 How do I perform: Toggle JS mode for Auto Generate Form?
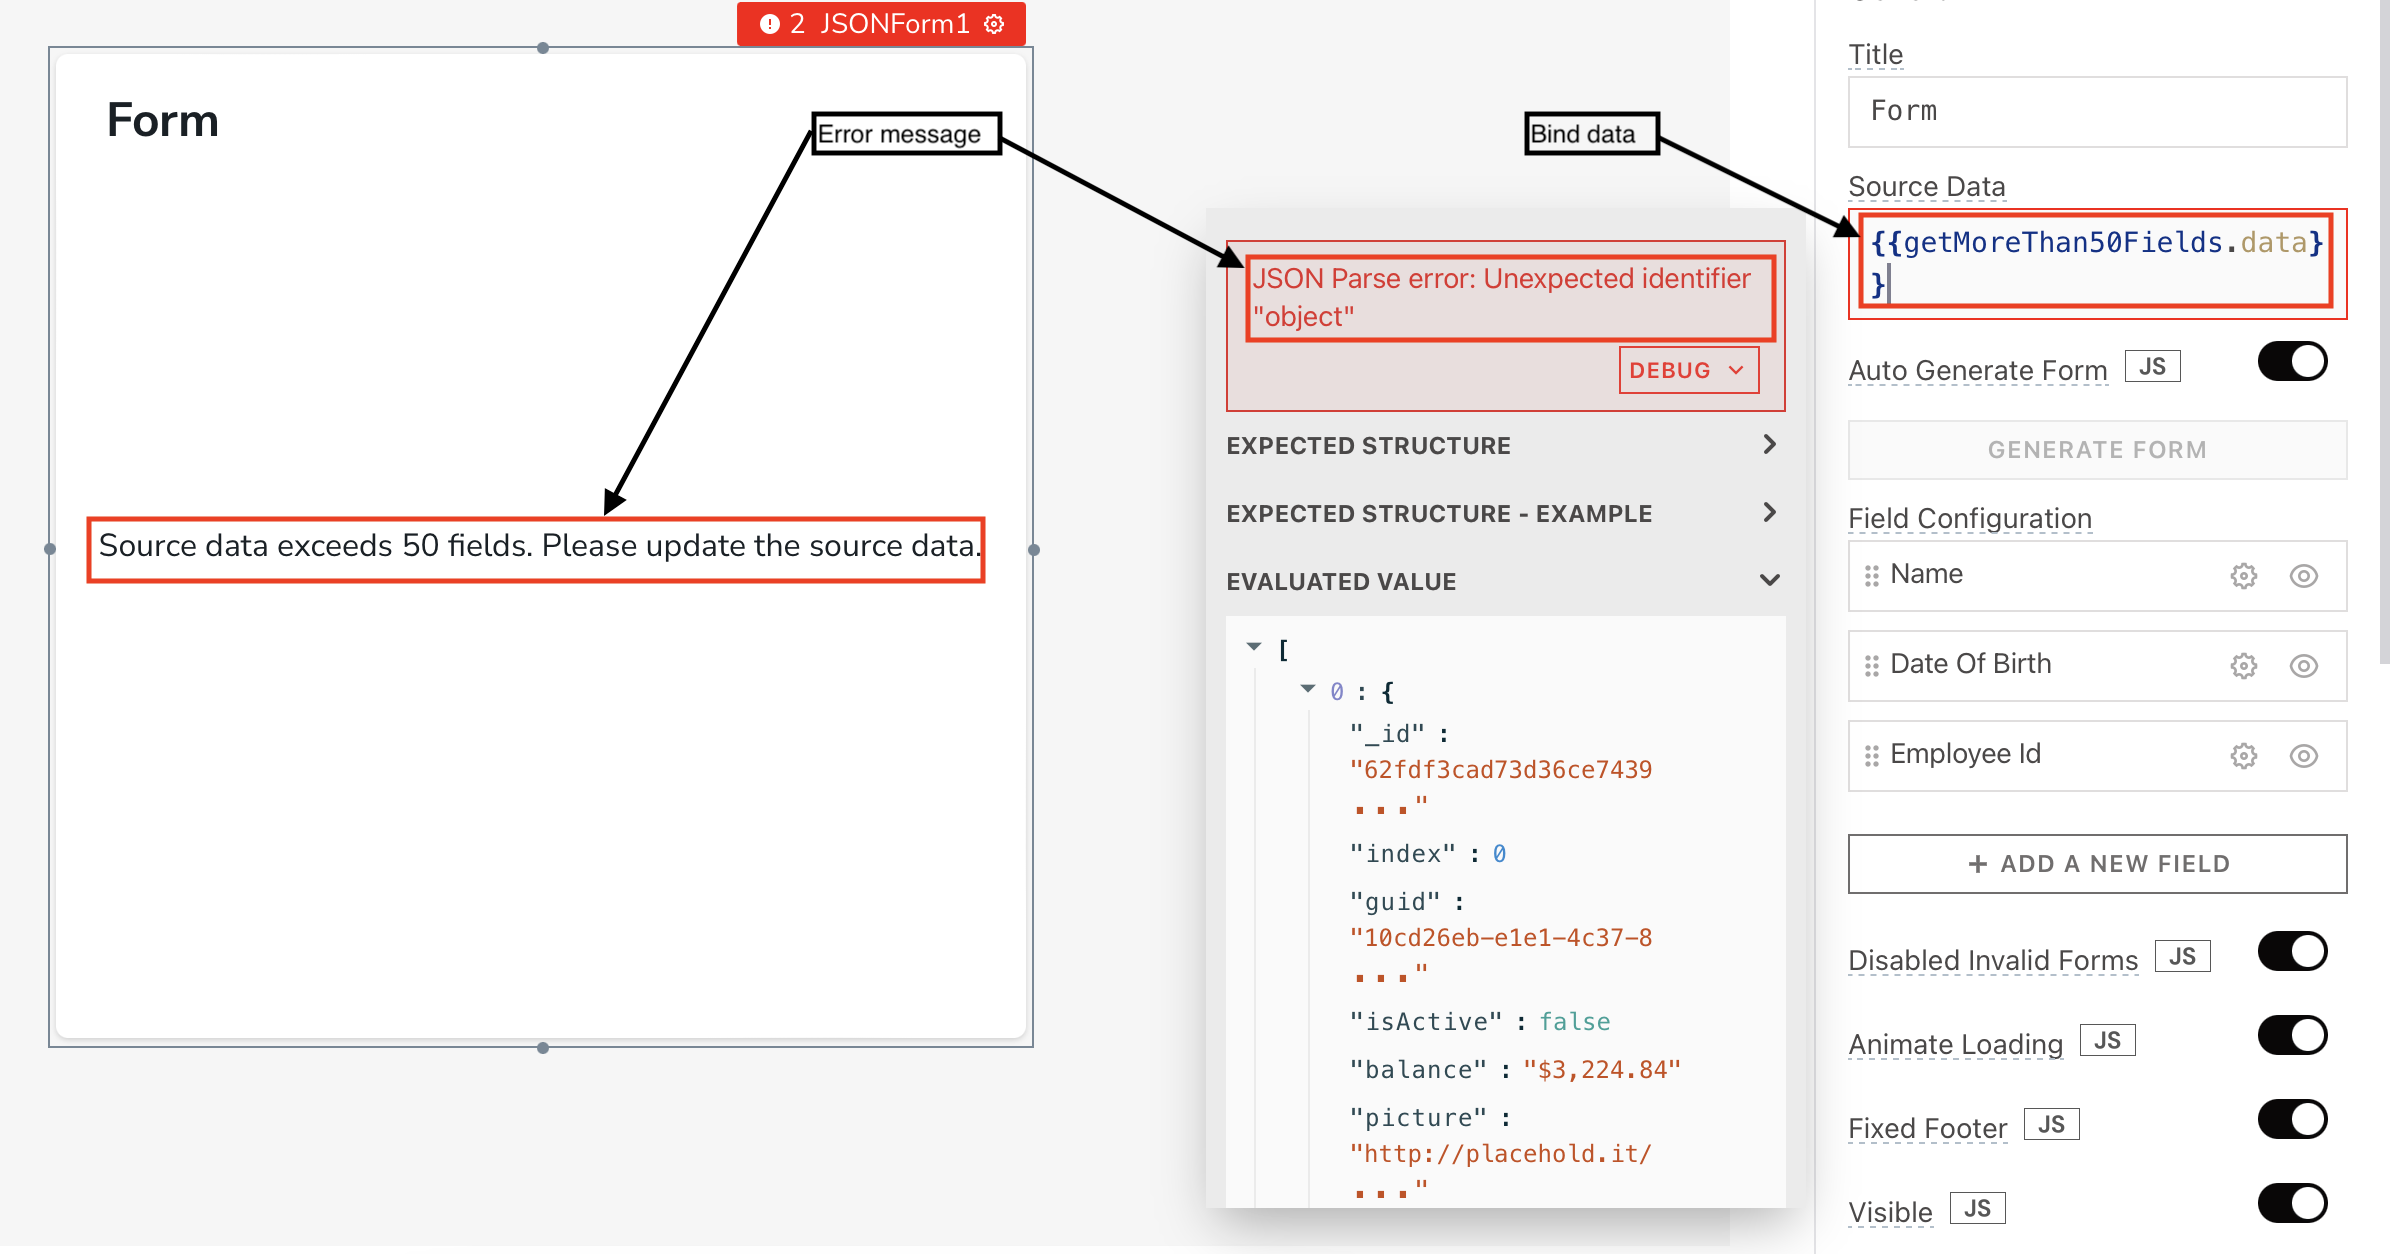(x=2152, y=367)
